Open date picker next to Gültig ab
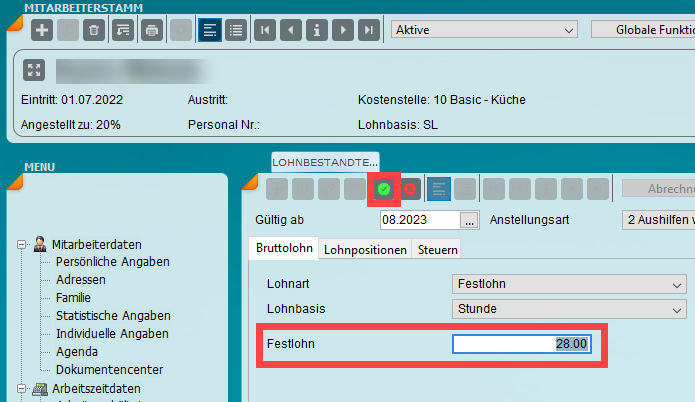Image resolution: width=695 pixels, height=402 pixels. coord(469,220)
